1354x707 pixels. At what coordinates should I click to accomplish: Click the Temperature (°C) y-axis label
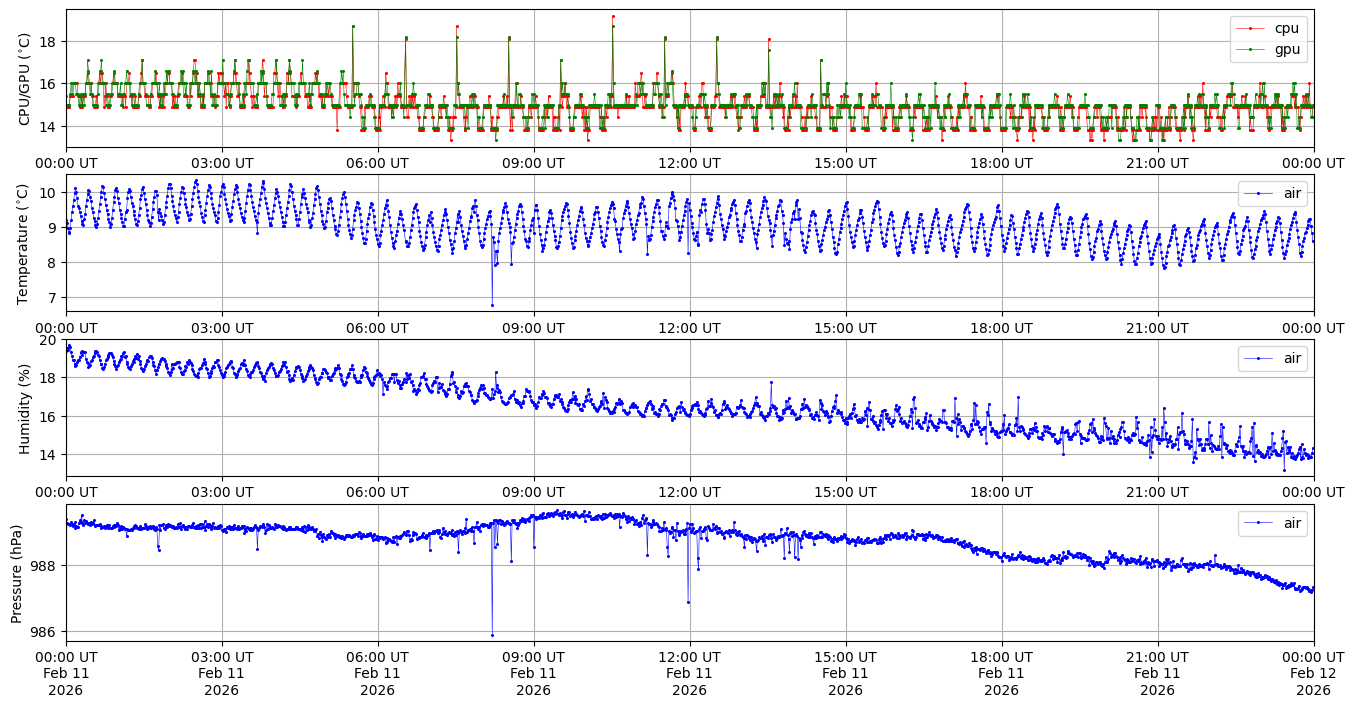[25, 243]
